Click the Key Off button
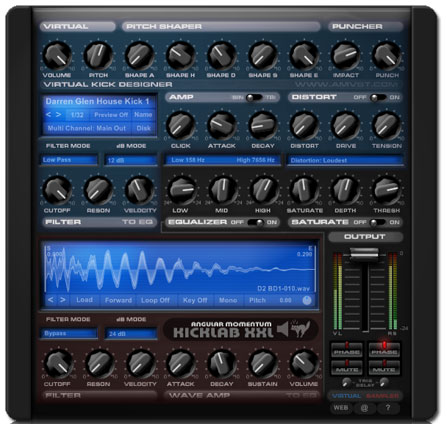The width and height of the screenshot is (447, 424). pyautogui.click(x=195, y=300)
